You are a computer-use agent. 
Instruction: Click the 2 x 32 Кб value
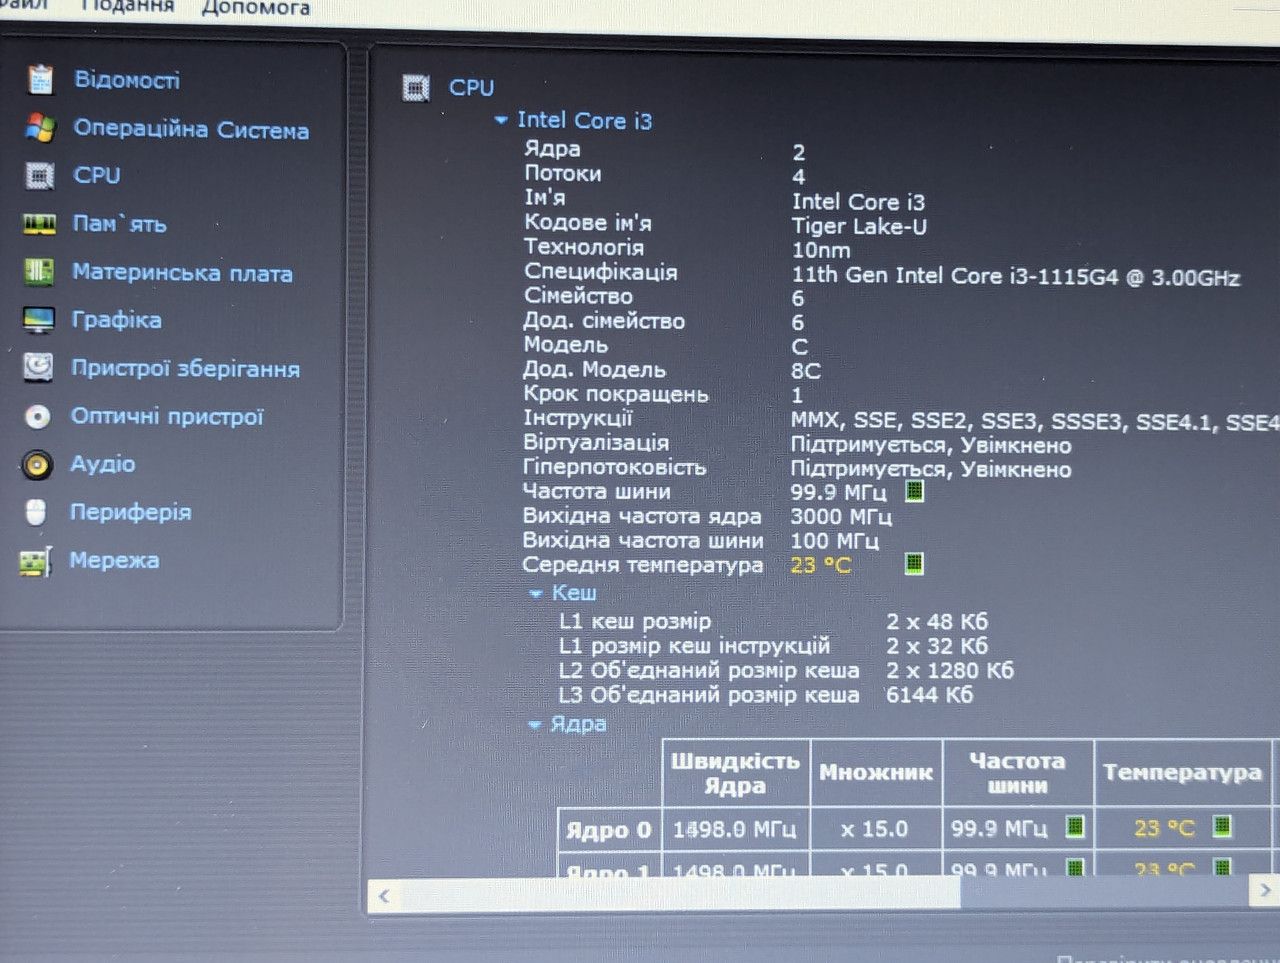tap(937, 646)
